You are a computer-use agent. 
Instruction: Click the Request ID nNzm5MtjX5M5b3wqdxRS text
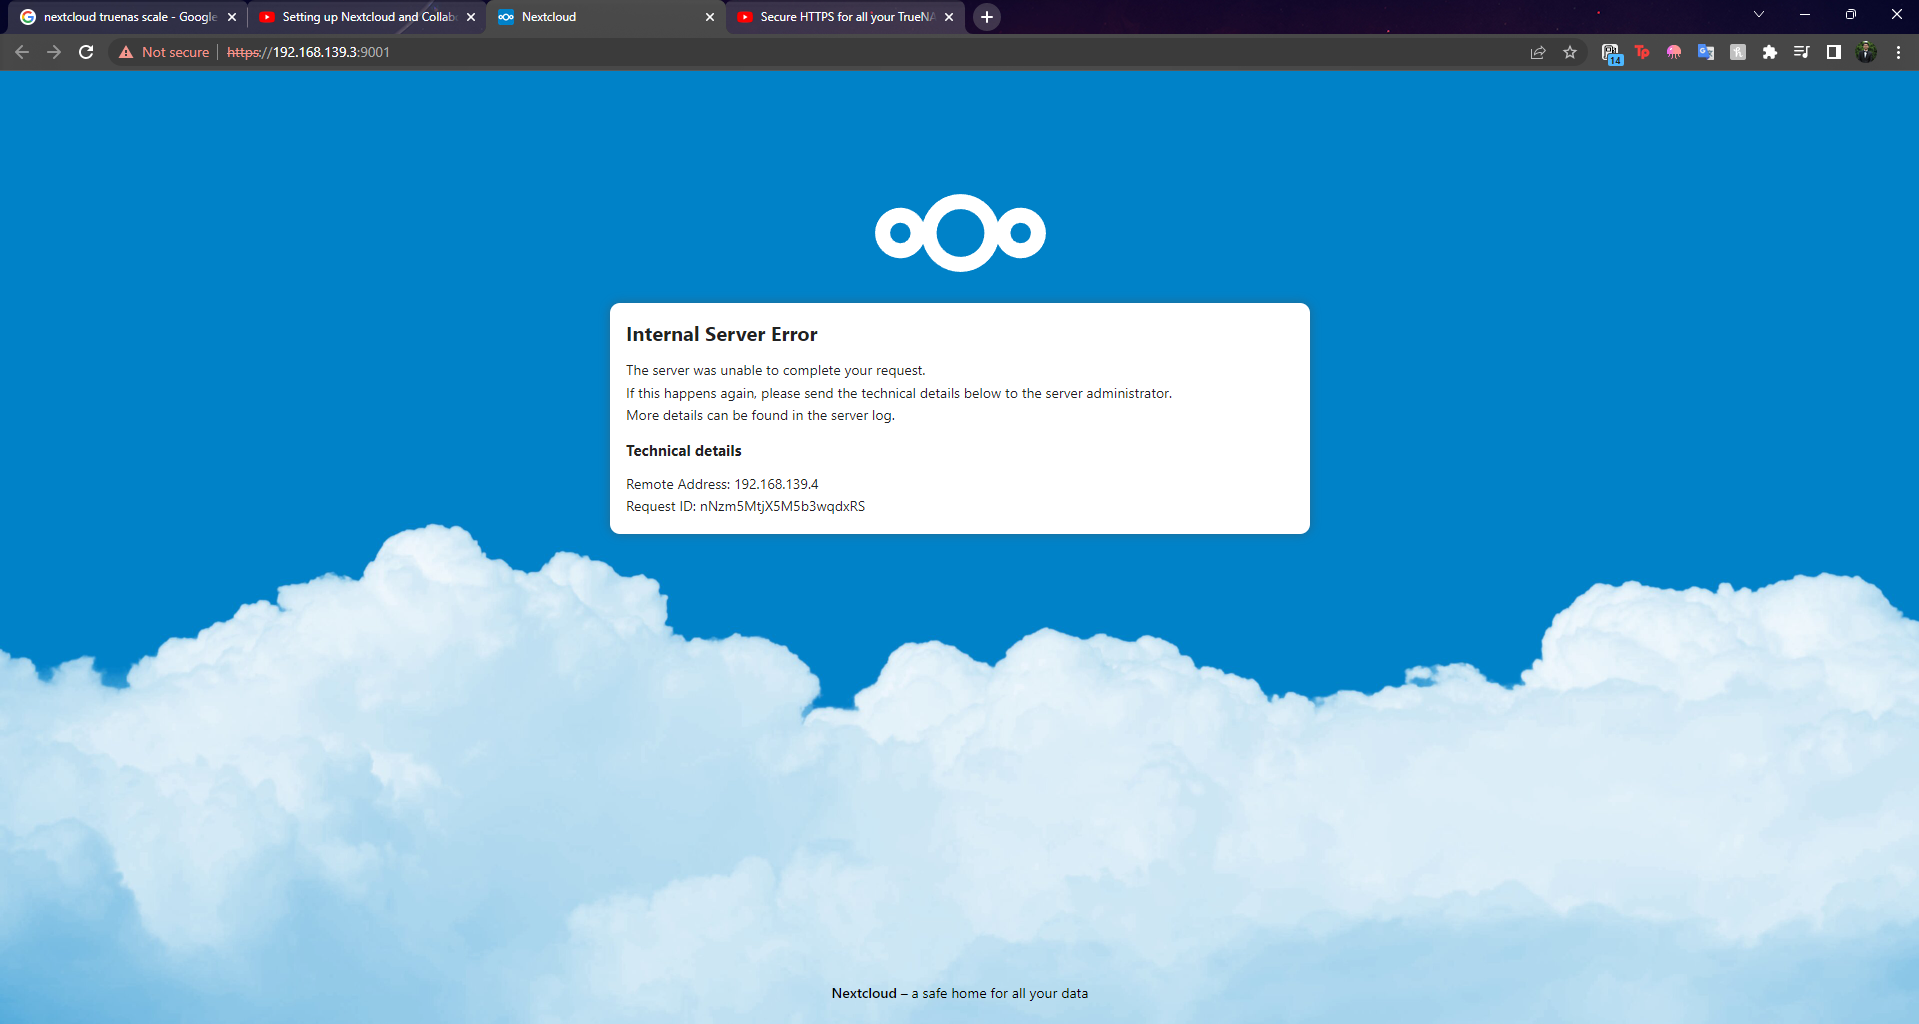point(746,506)
